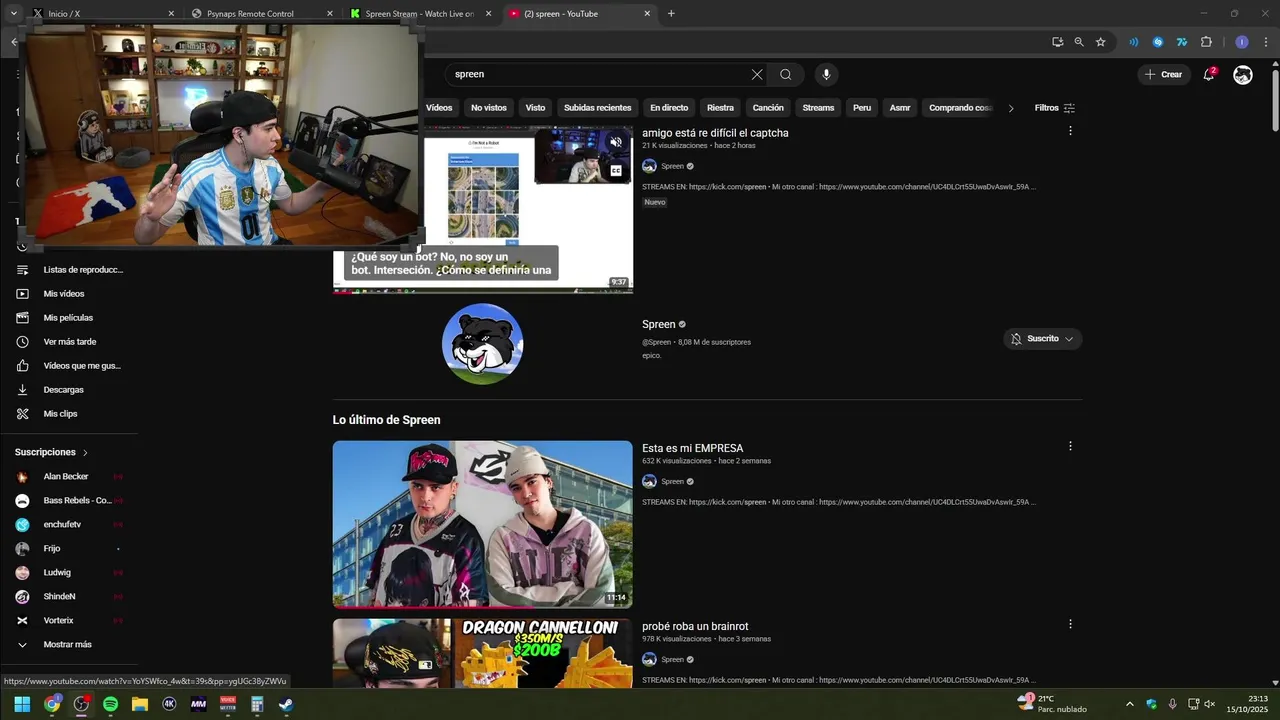The height and width of the screenshot is (720, 1280).
Task: Expand the Suscripciones section chevron
Action: click(x=85, y=453)
